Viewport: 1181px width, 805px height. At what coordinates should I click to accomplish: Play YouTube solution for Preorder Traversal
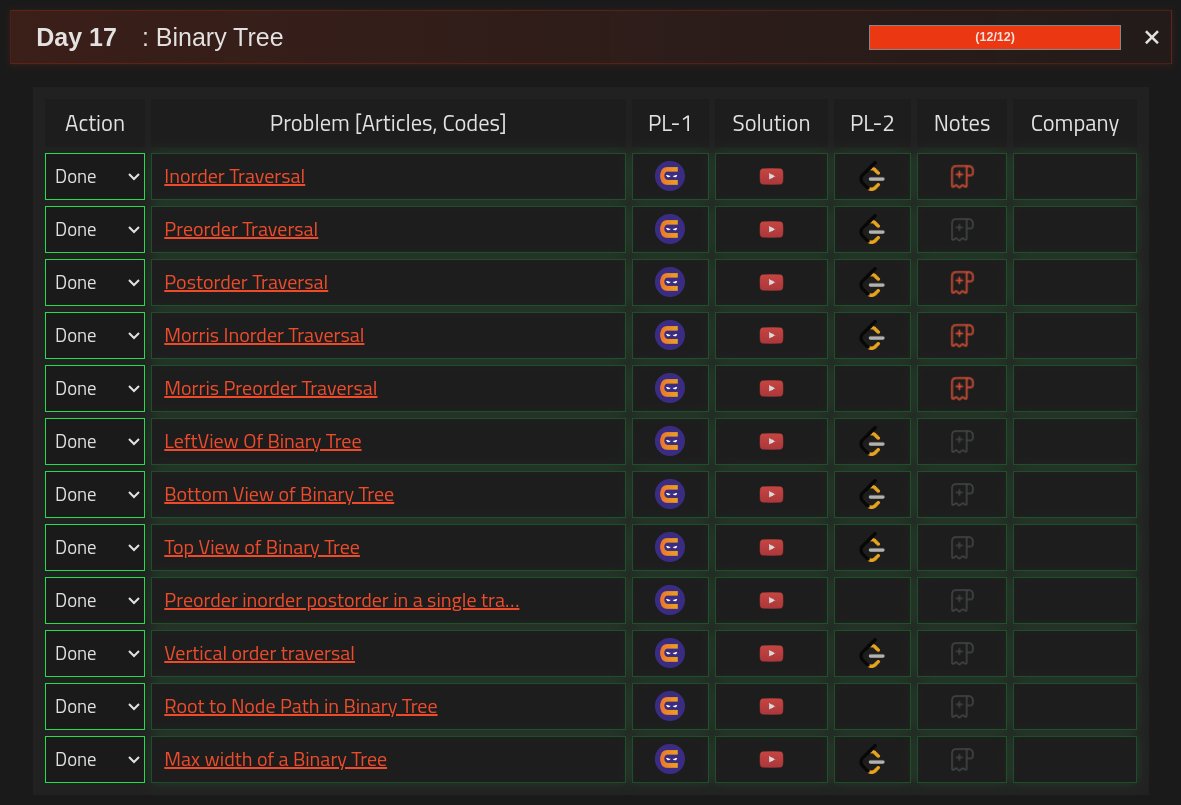pos(771,229)
